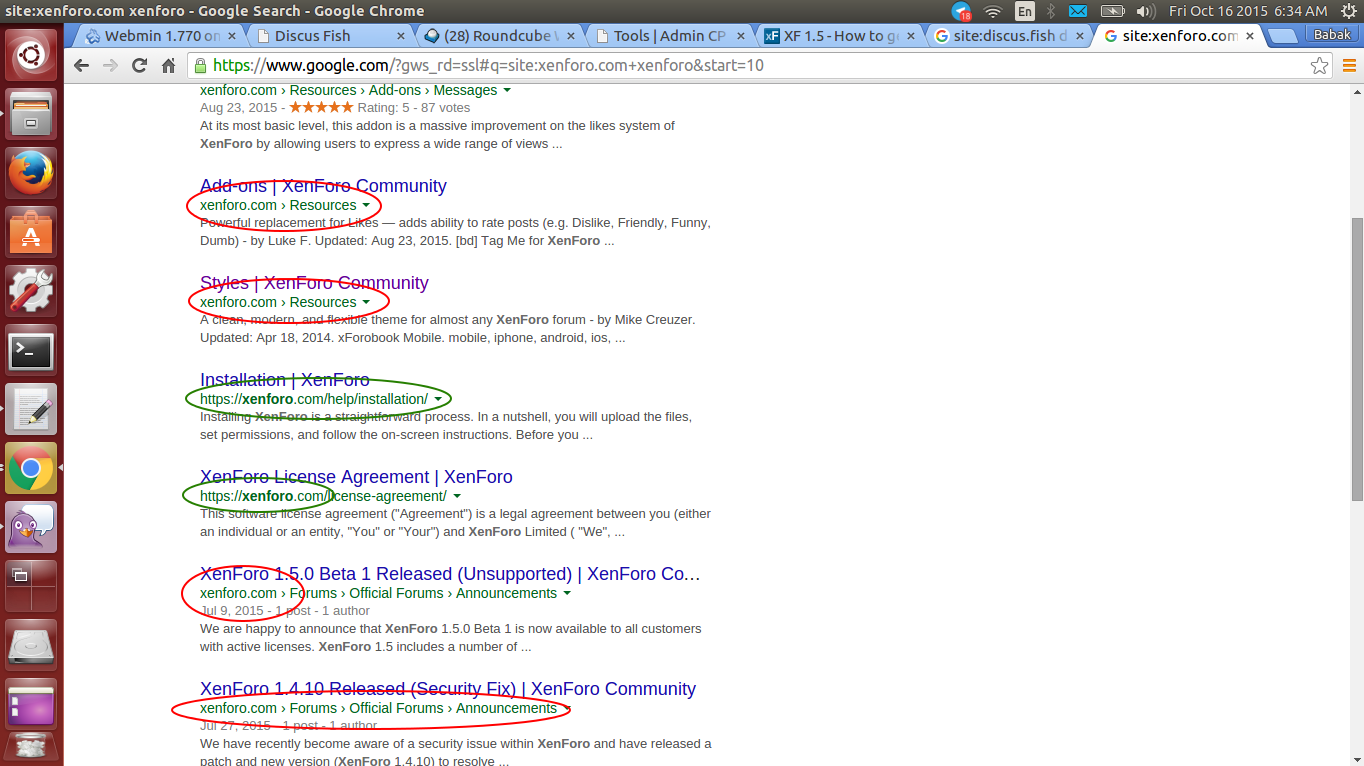Open the 'XenForo License Agreement | XenForo' result
Image resolution: width=1364 pixels, height=766 pixels.
pyautogui.click(x=356, y=477)
